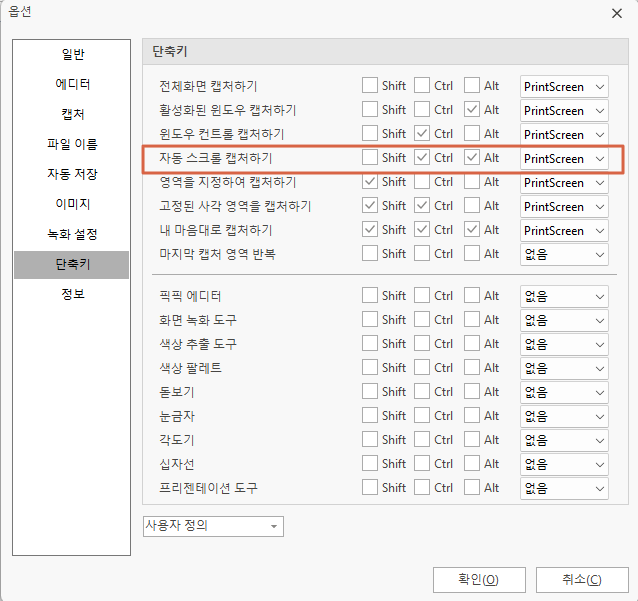
Task: Uncheck Shift for 영역을 지정하여 캡처하기
Action: tap(369, 181)
